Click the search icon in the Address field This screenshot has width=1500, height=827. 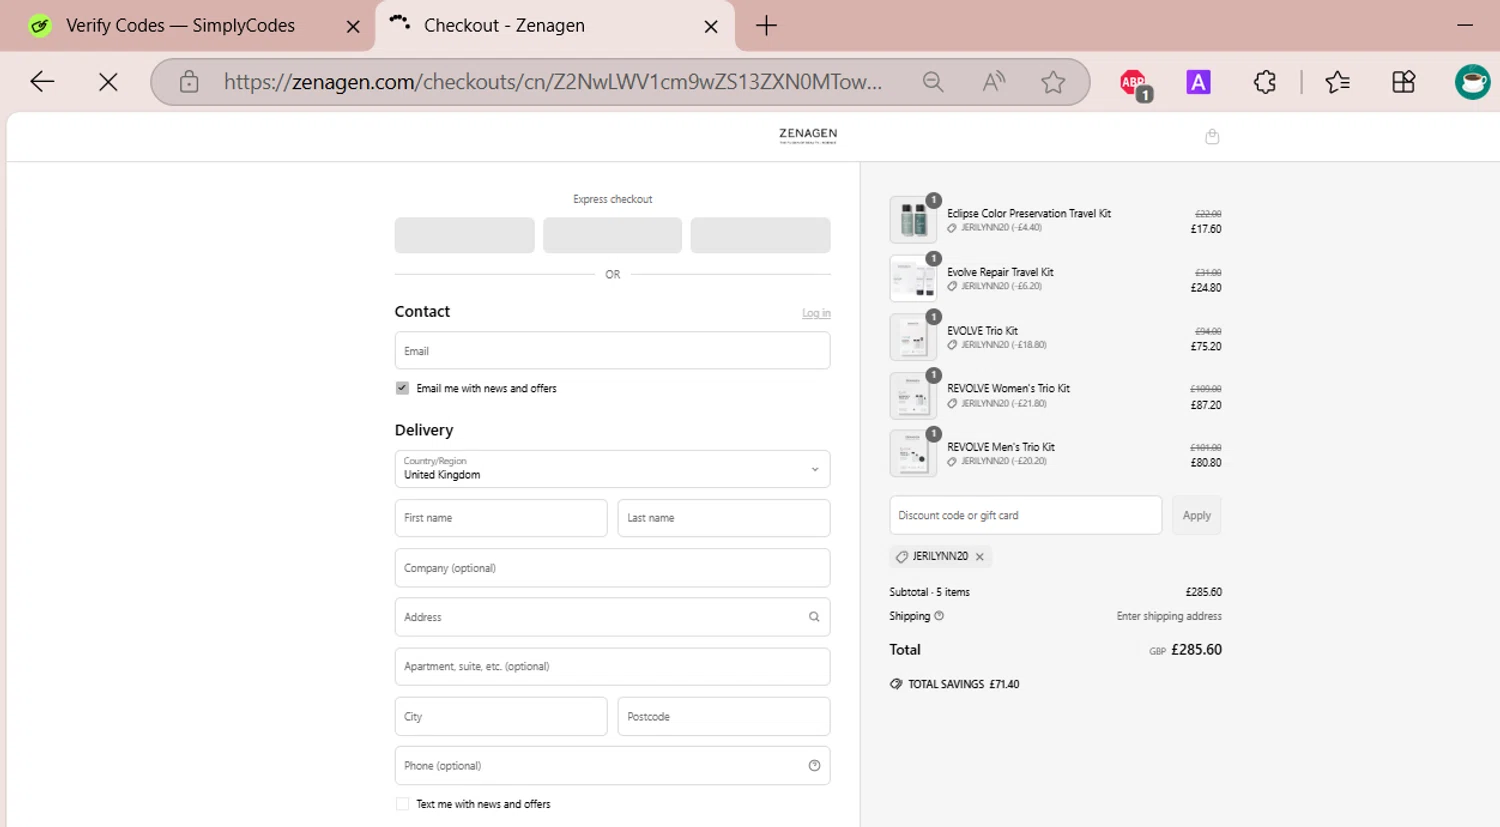point(814,617)
